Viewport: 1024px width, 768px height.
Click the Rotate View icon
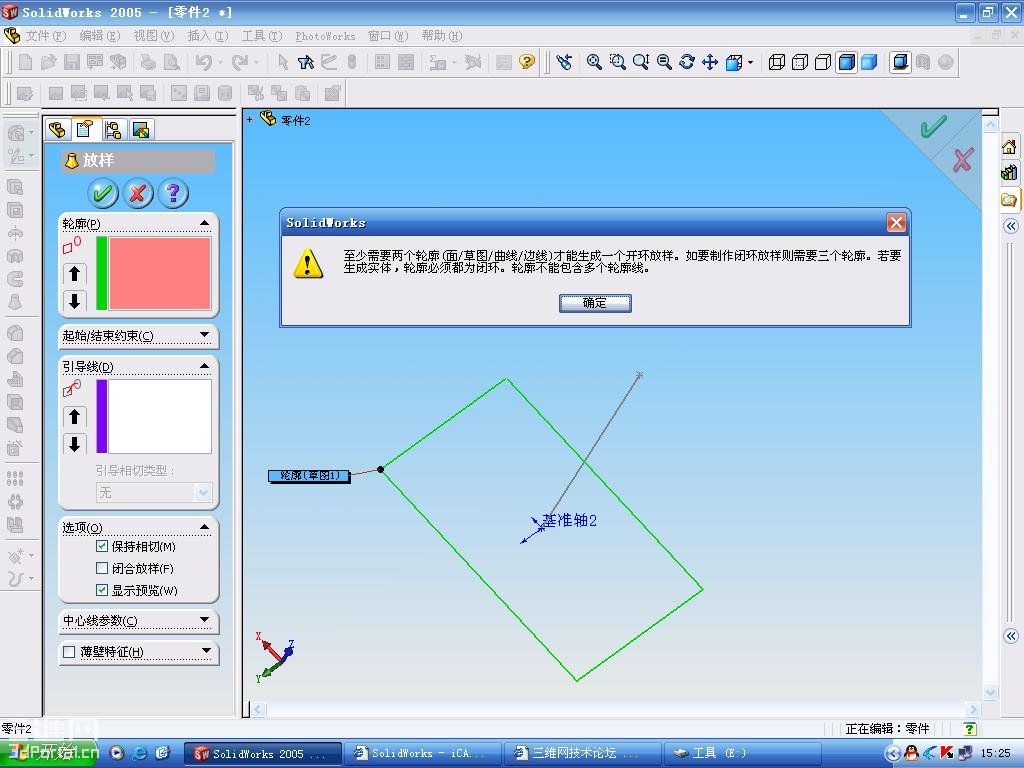click(687, 62)
